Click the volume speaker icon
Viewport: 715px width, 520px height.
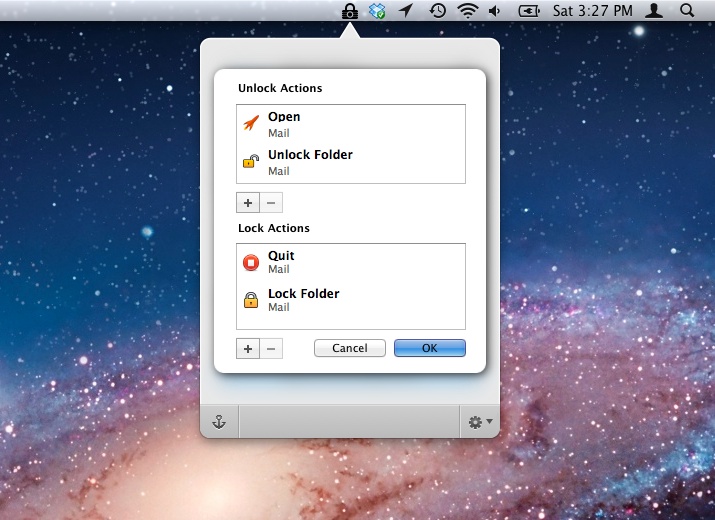[494, 10]
